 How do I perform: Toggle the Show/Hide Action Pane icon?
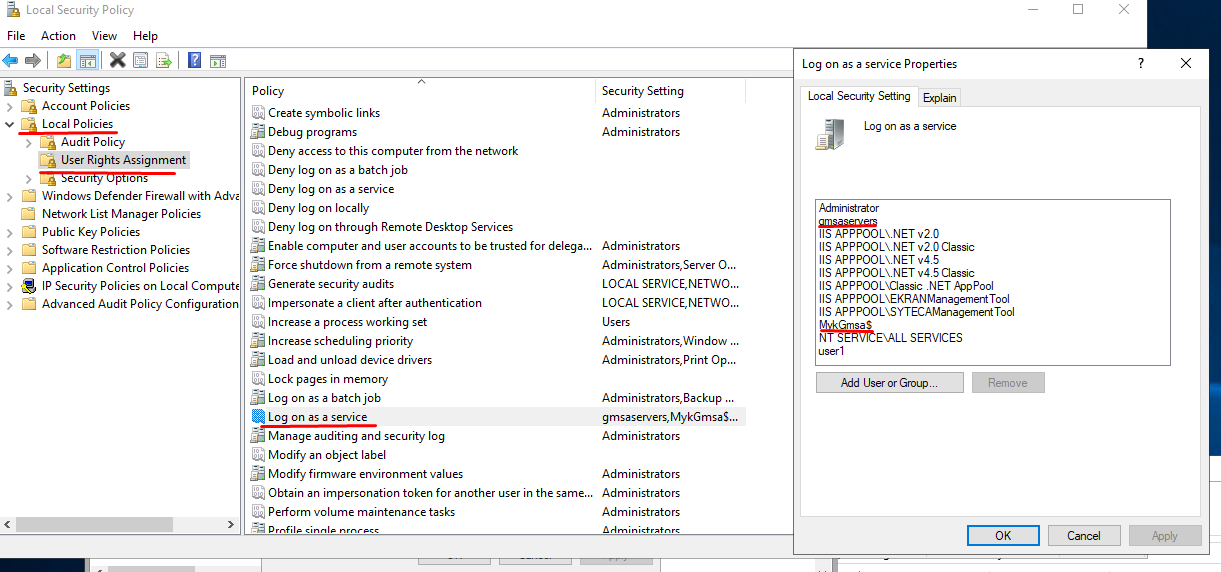(x=217, y=60)
